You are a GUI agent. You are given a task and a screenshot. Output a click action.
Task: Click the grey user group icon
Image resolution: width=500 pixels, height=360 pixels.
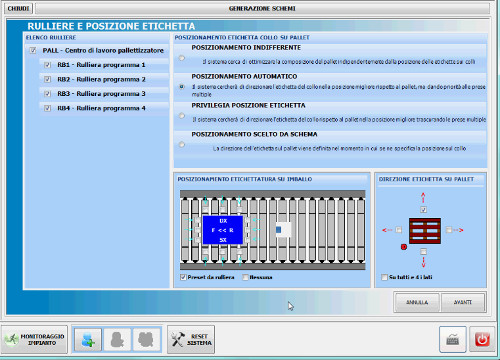(x=146, y=339)
